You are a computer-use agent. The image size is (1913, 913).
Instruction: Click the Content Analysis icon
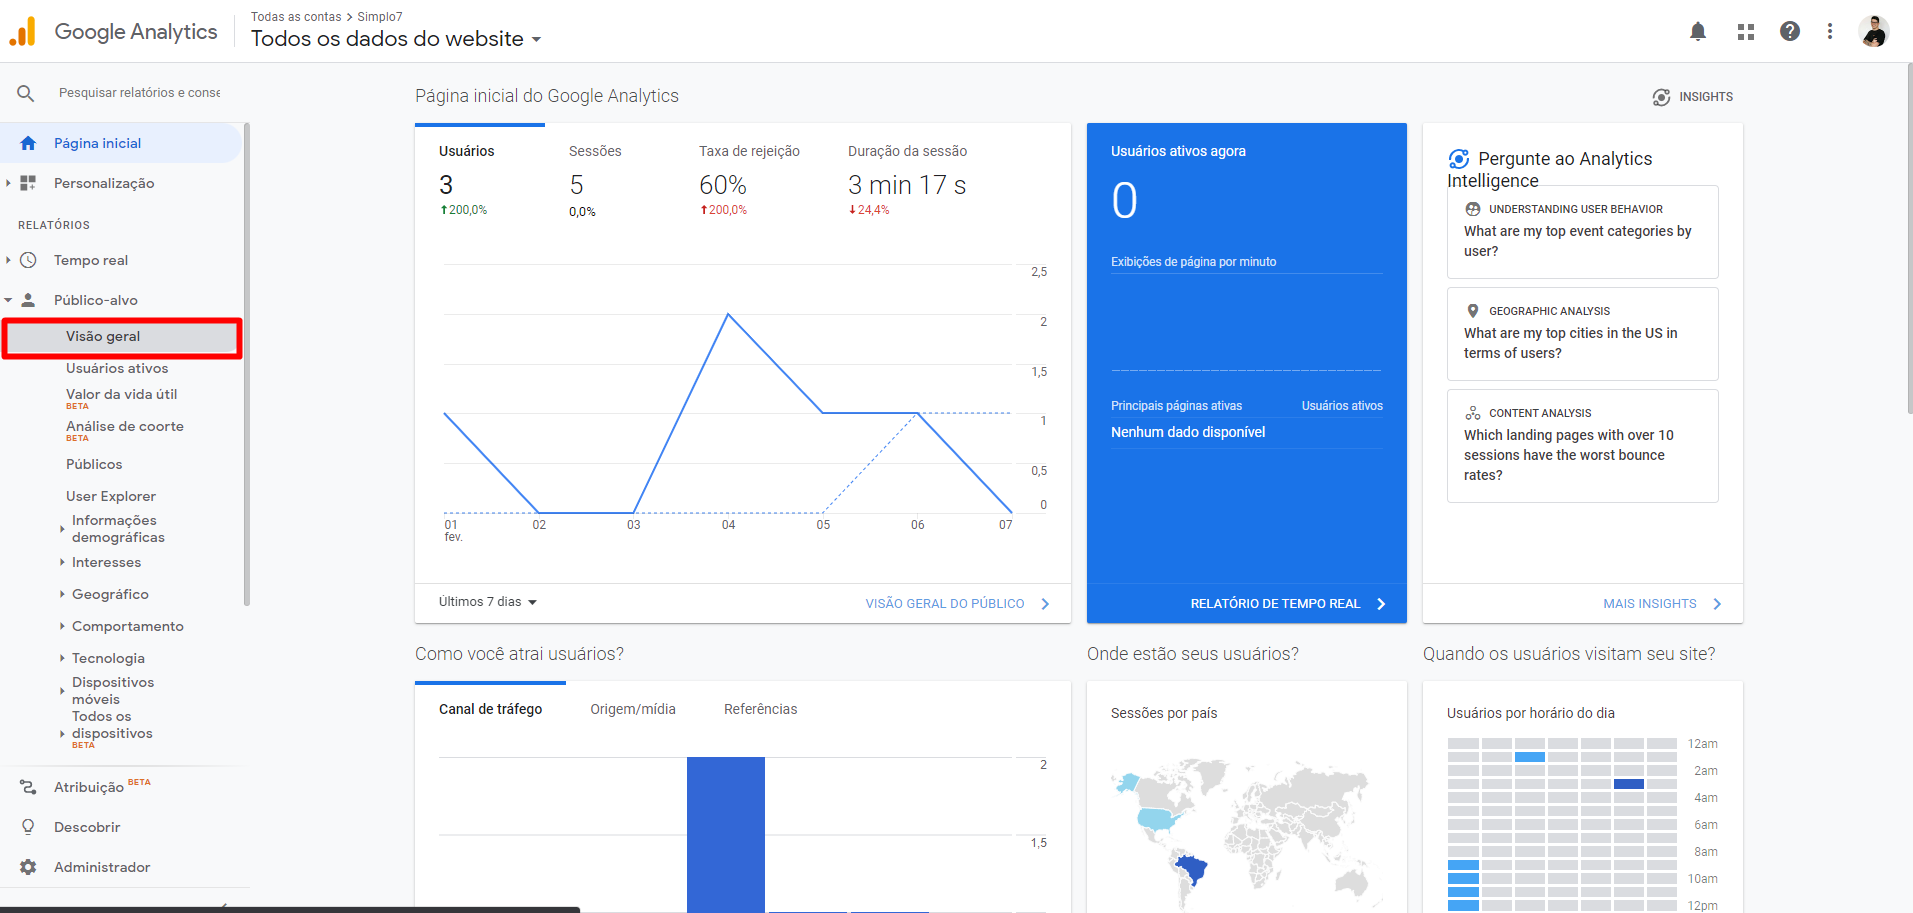coord(1473,413)
